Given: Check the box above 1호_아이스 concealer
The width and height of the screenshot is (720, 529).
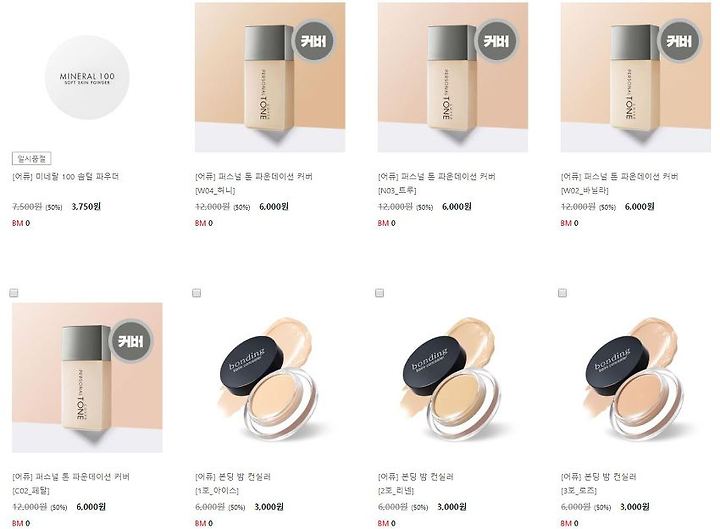Looking at the screenshot, I should point(197,293).
